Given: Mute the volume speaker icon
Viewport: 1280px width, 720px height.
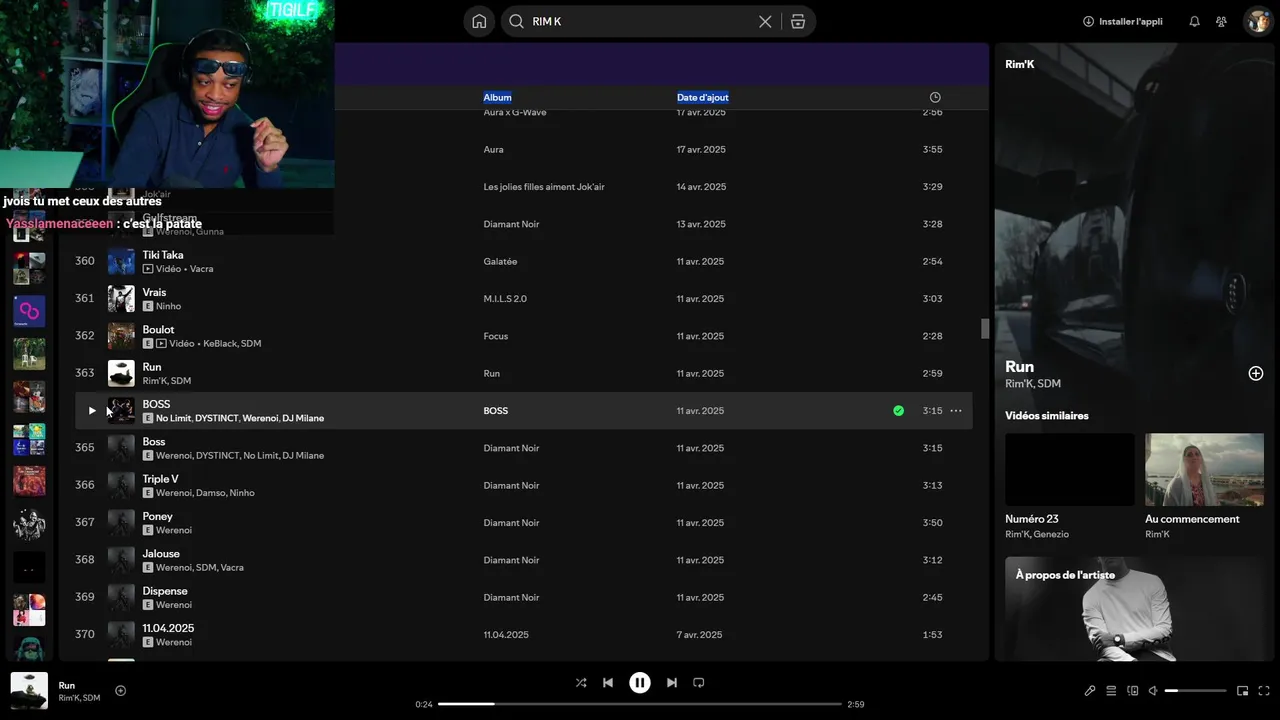Looking at the screenshot, I should pyautogui.click(x=1153, y=691).
